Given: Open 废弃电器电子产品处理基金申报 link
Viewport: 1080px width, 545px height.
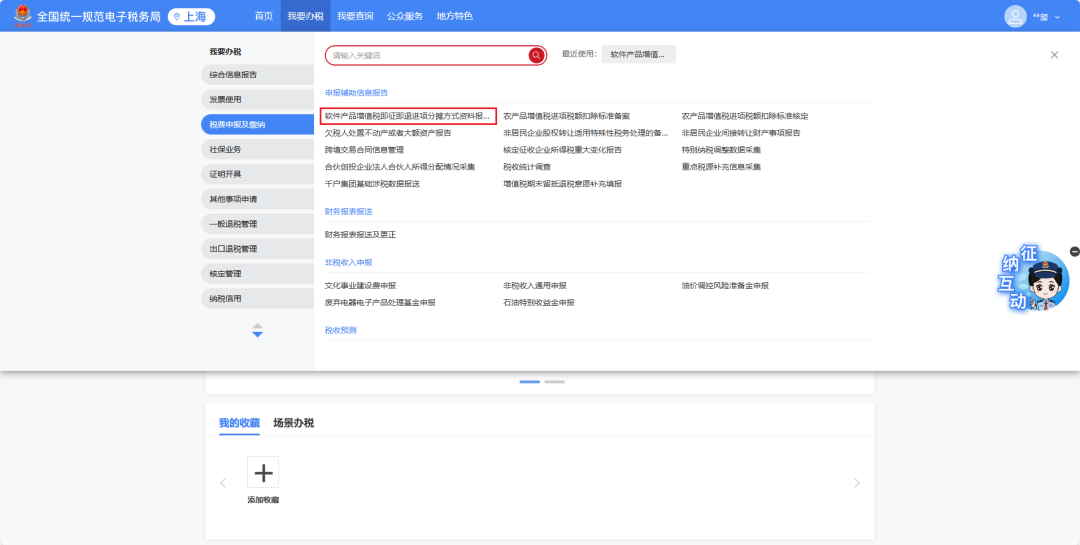Looking at the screenshot, I should [x=380, y=302].
